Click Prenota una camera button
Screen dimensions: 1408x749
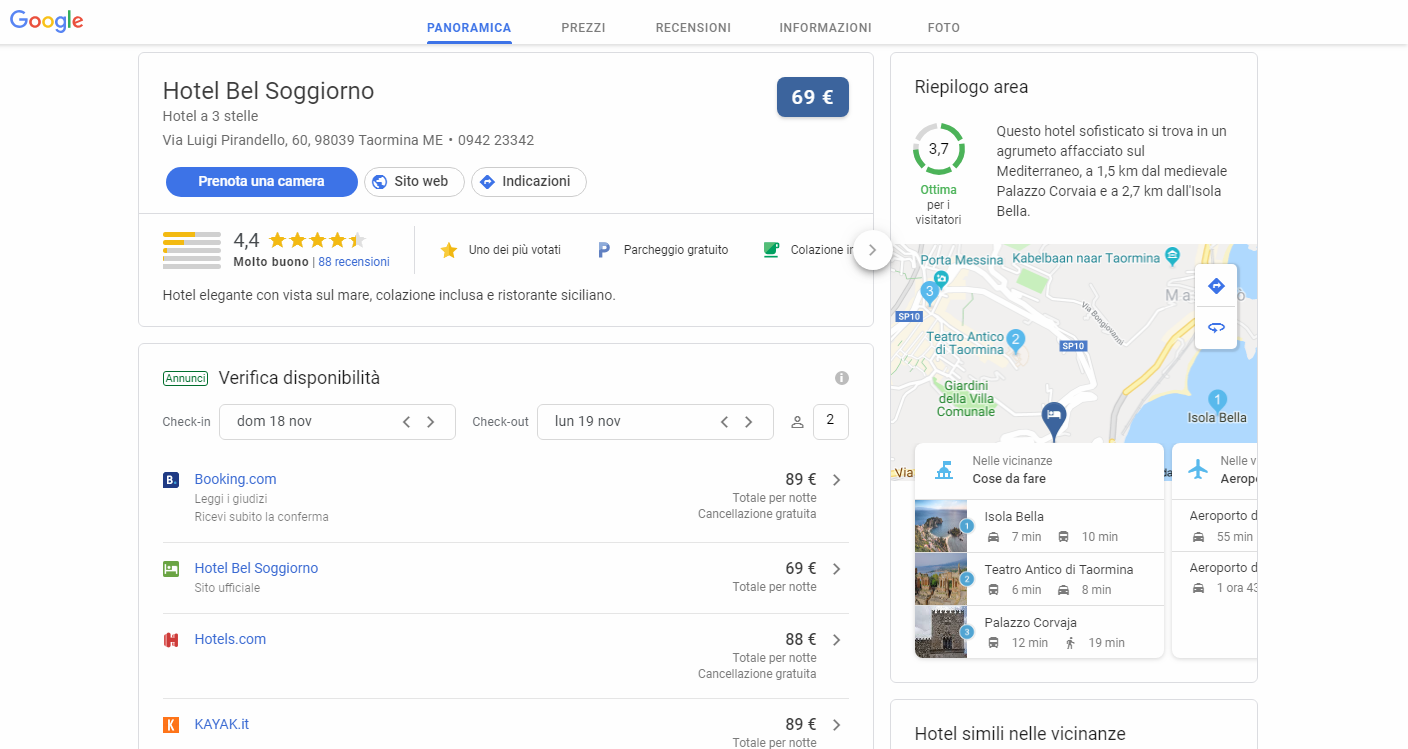[261, 182]
